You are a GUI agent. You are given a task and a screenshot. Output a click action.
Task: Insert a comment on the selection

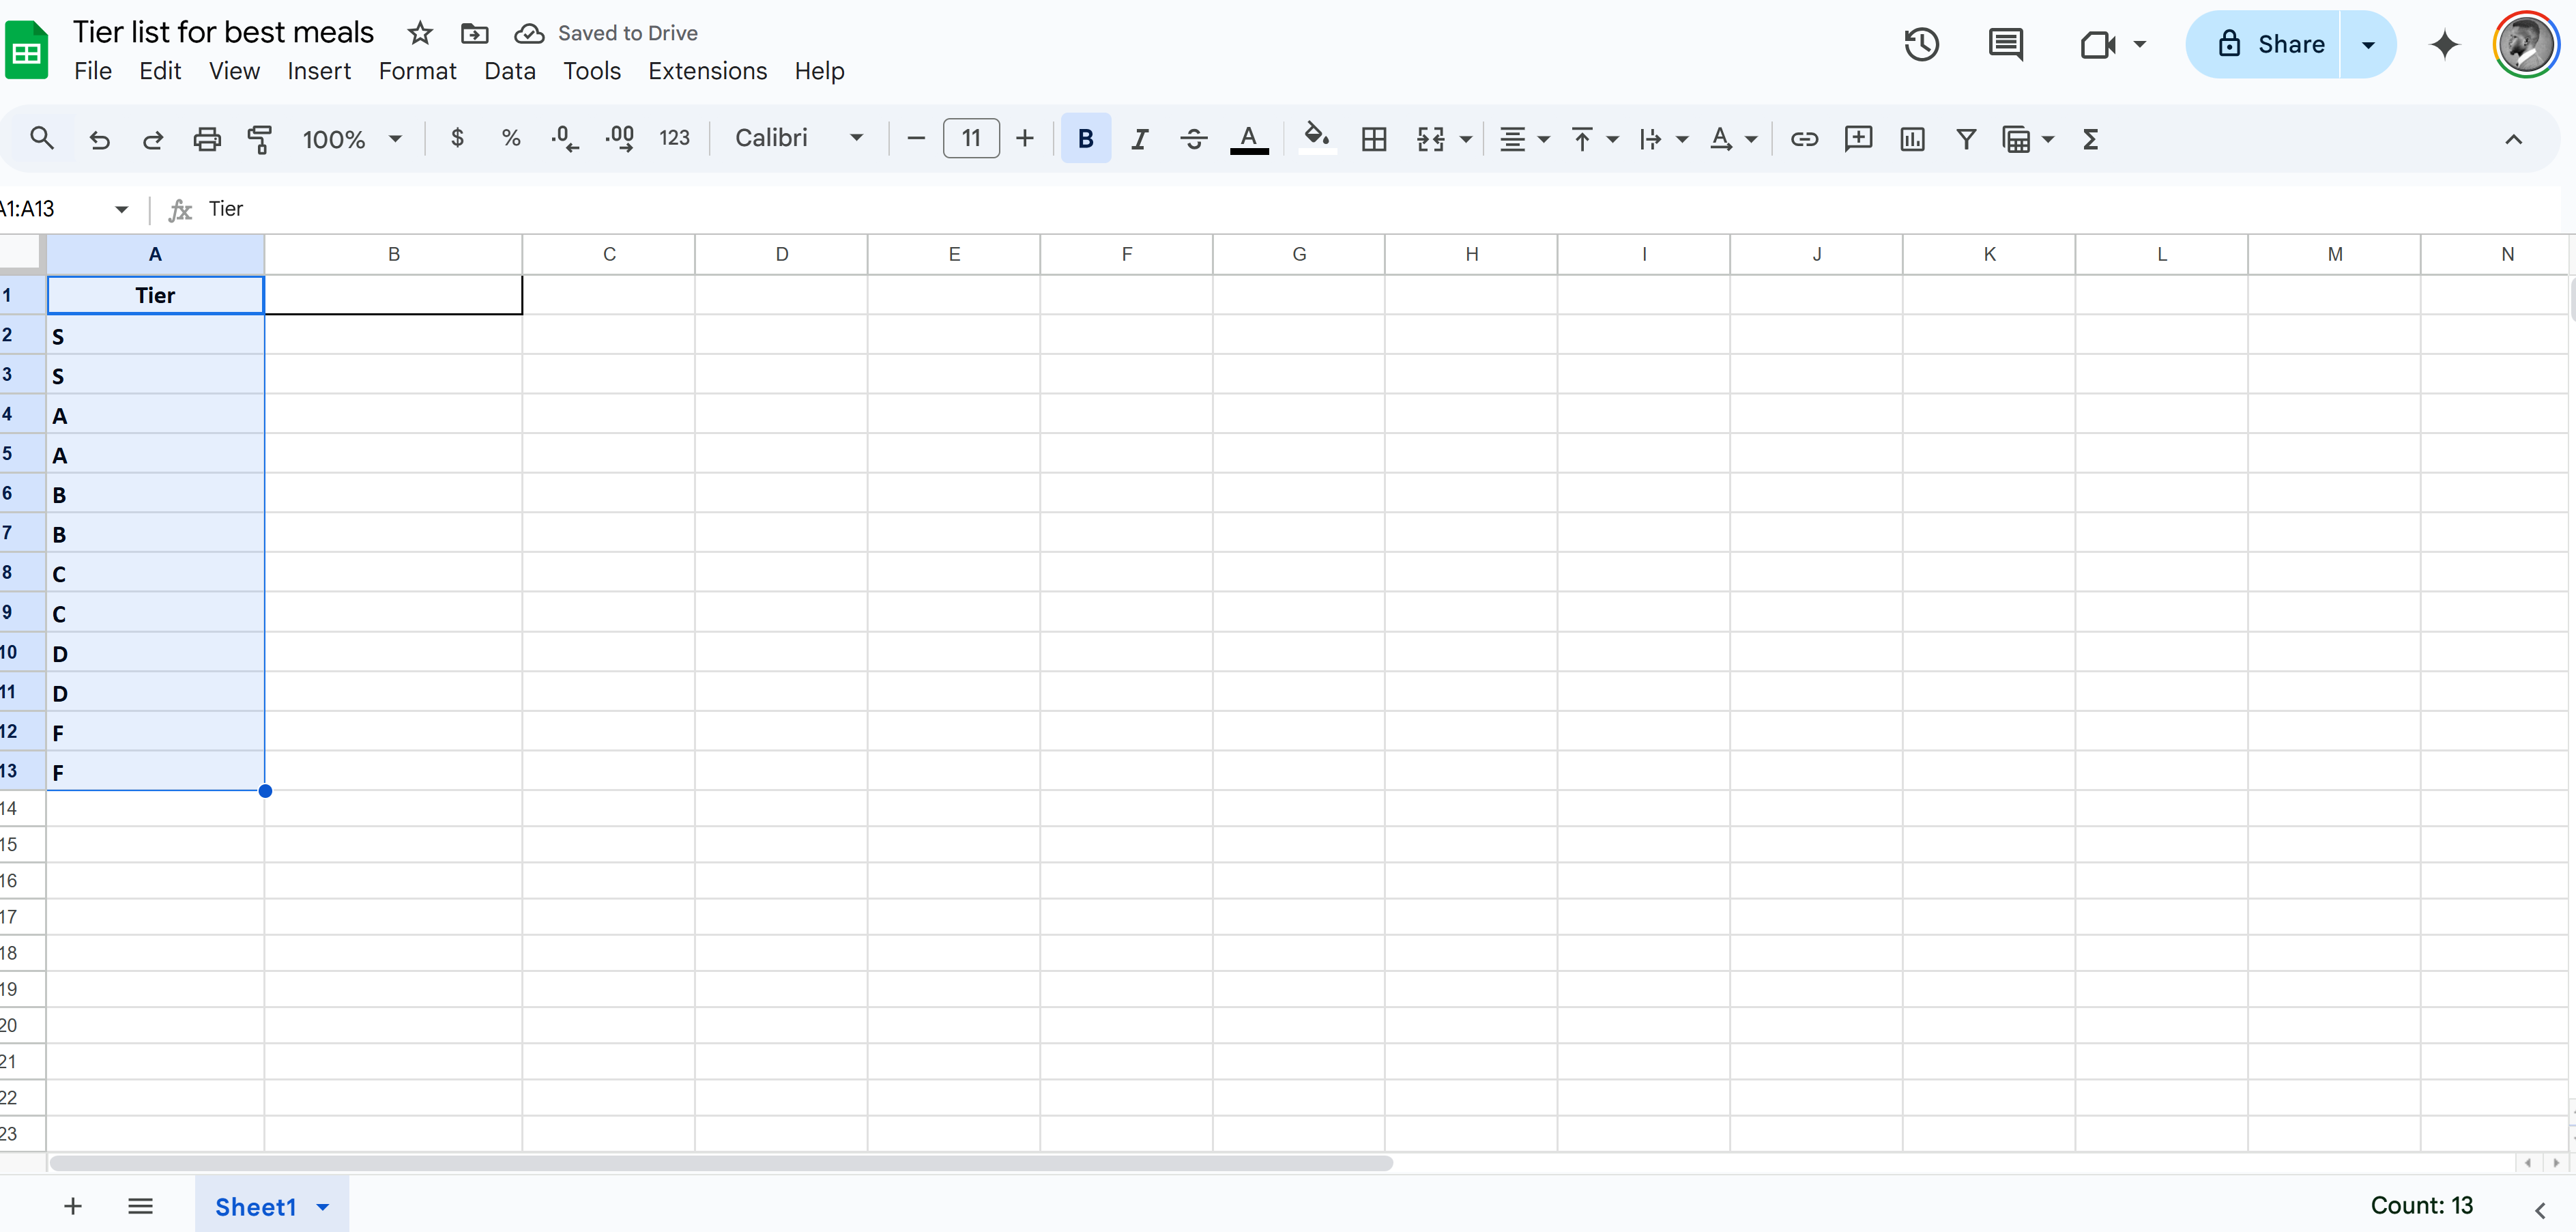point(1857,139)
